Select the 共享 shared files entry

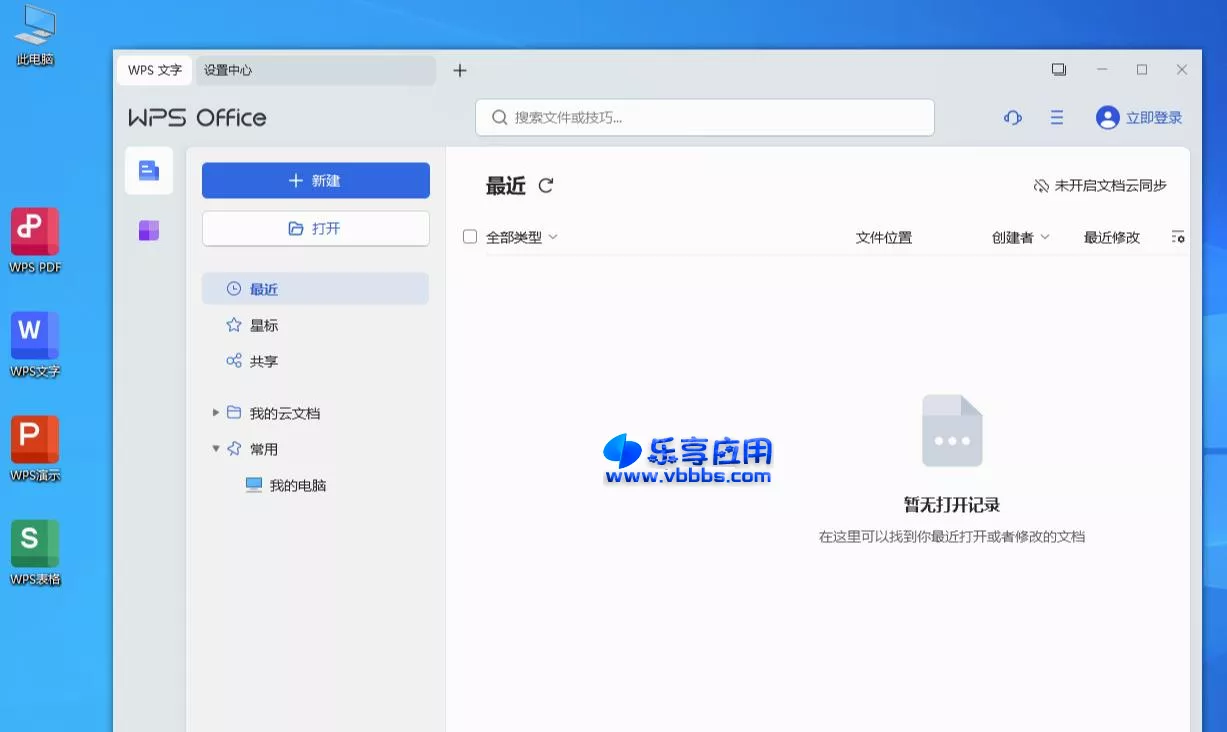[264, 360]
